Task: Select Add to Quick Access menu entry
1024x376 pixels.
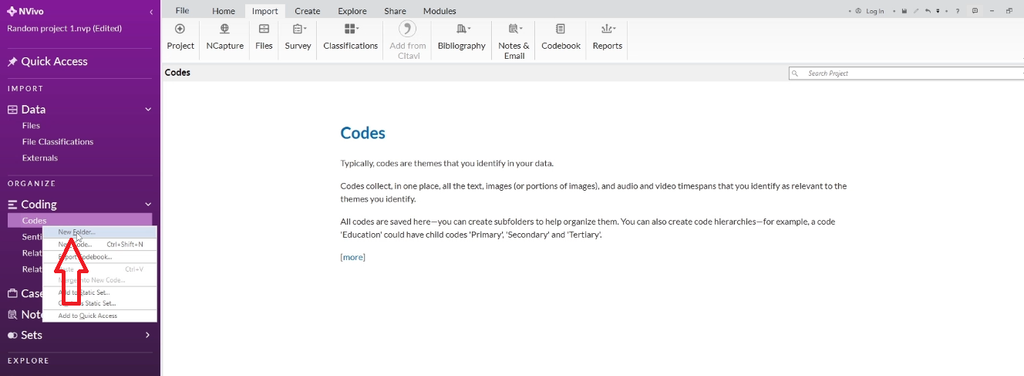Action: 99,316
